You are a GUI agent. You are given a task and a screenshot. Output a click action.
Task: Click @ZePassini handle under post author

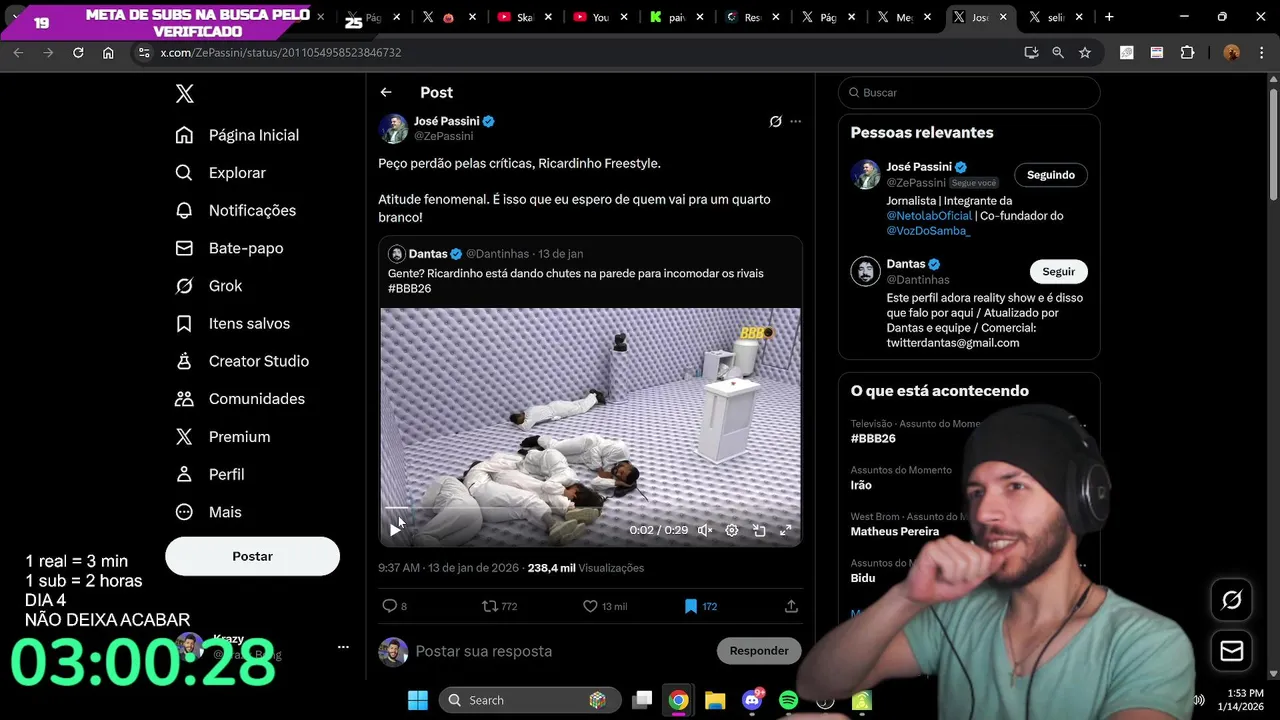[x=443, y=136]
